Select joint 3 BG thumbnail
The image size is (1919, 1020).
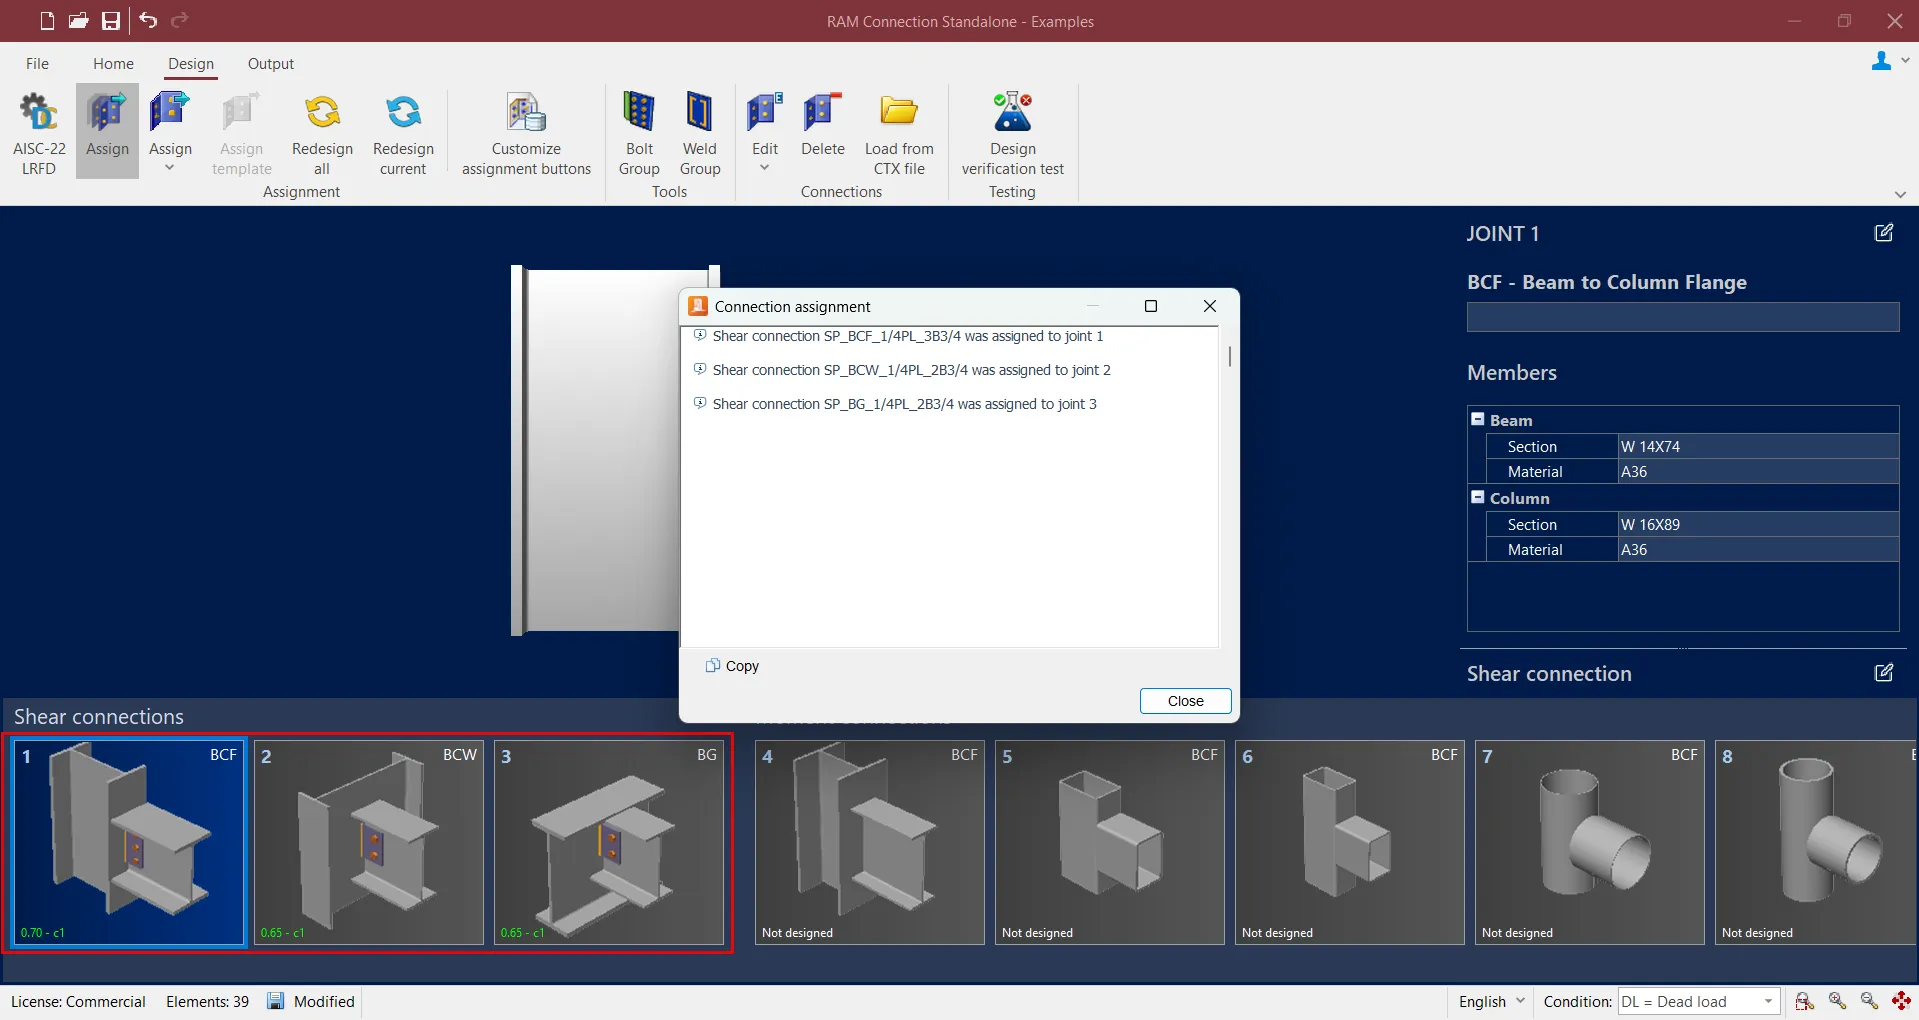609,842
